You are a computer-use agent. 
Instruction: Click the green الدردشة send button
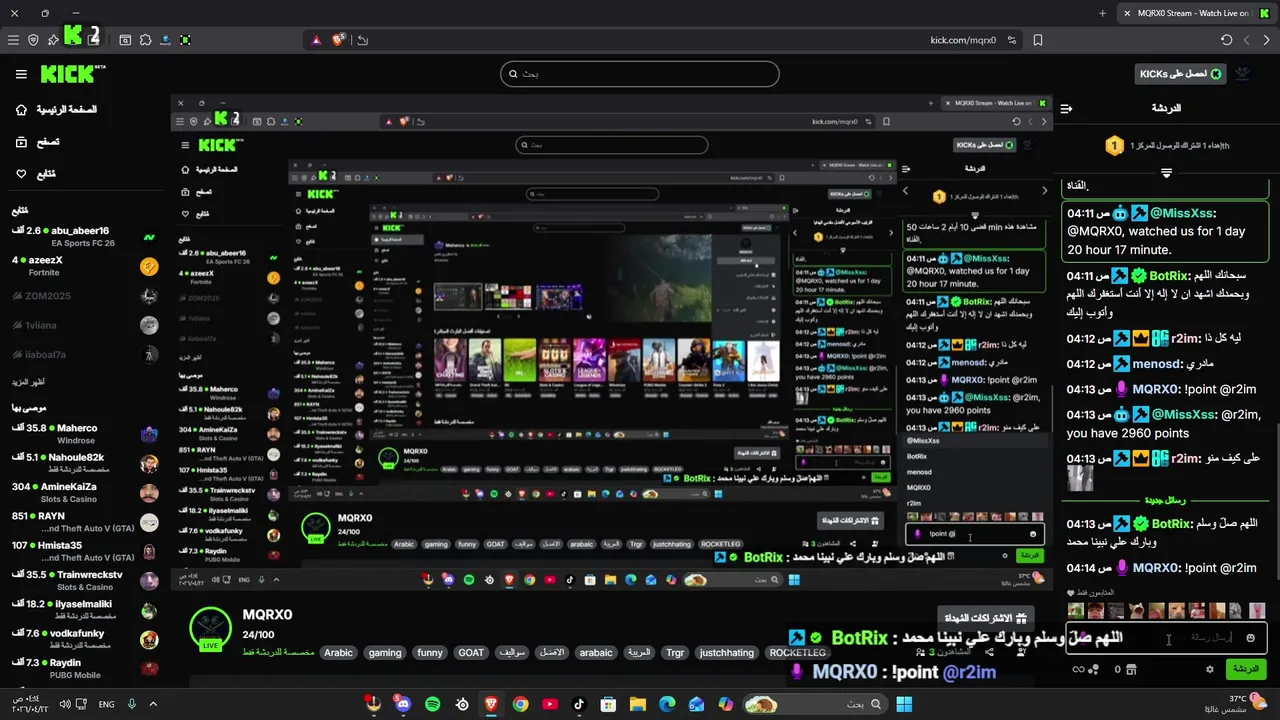click(1245, 669)
